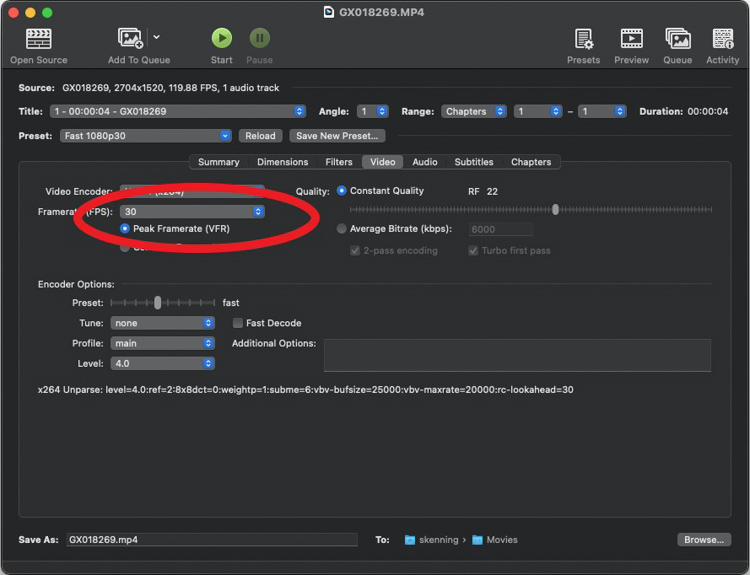Open the Range type dropdown showing Chapters
Viewport: 750px width, 575px height.
[x=474, y=111]
